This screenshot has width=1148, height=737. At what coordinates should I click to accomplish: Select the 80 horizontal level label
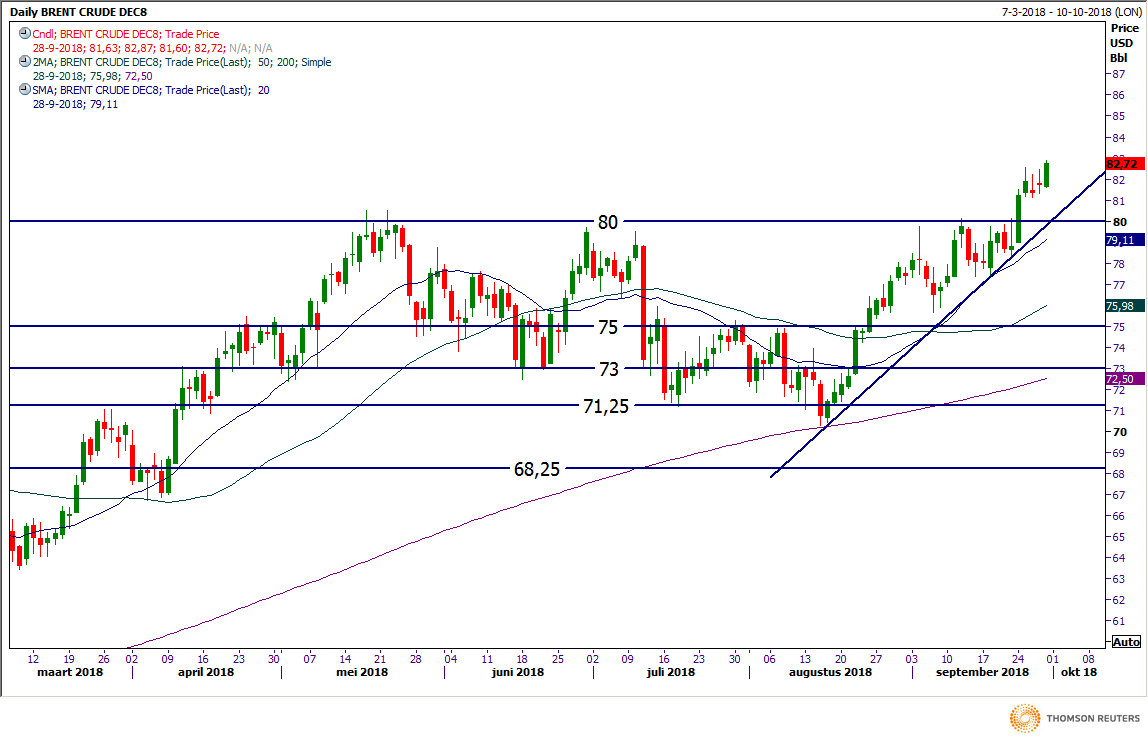(x=609, y=222)
